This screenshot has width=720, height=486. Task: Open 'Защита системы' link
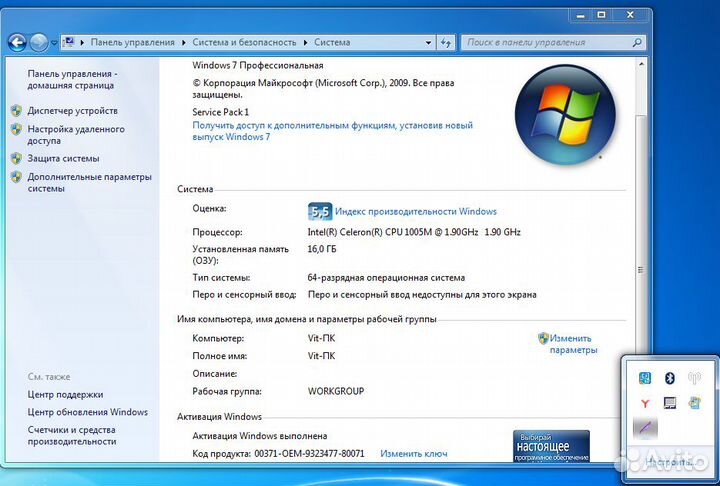click(x=63, y=158)
